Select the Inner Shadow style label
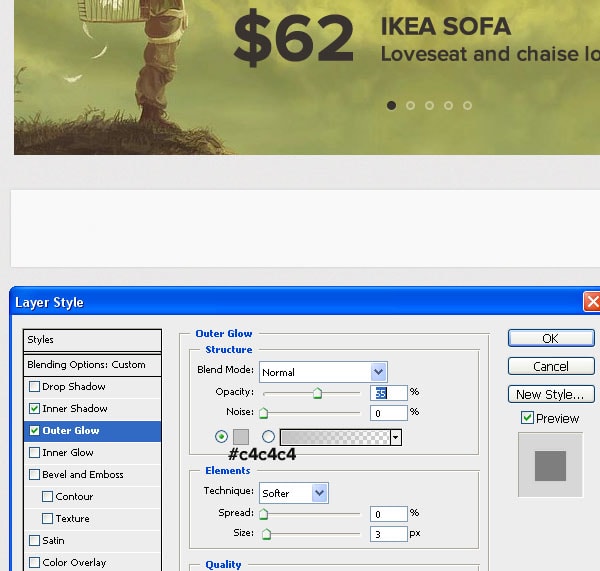Screen dimensions: 600x571 click(x=75, y=409)
